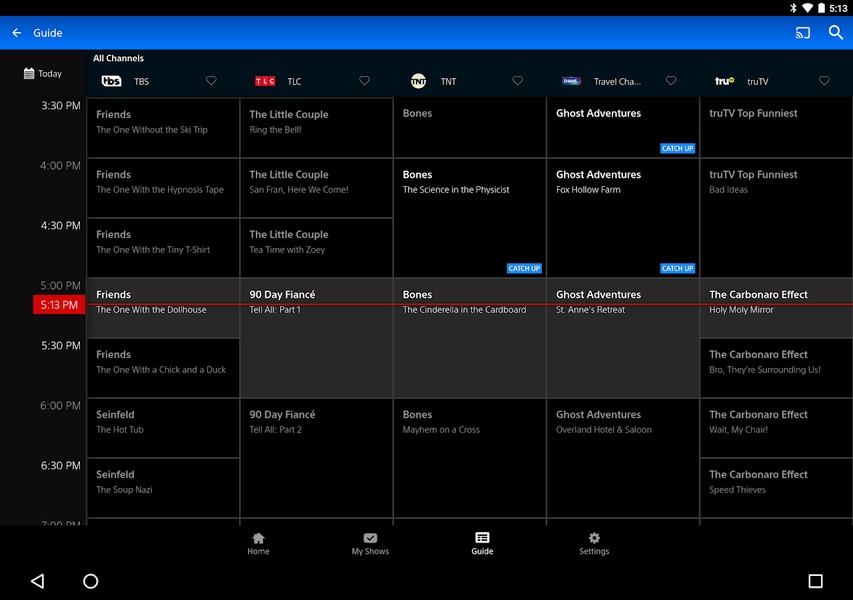
Task: Open the My Shows tab
Action: tap(370, 543)
